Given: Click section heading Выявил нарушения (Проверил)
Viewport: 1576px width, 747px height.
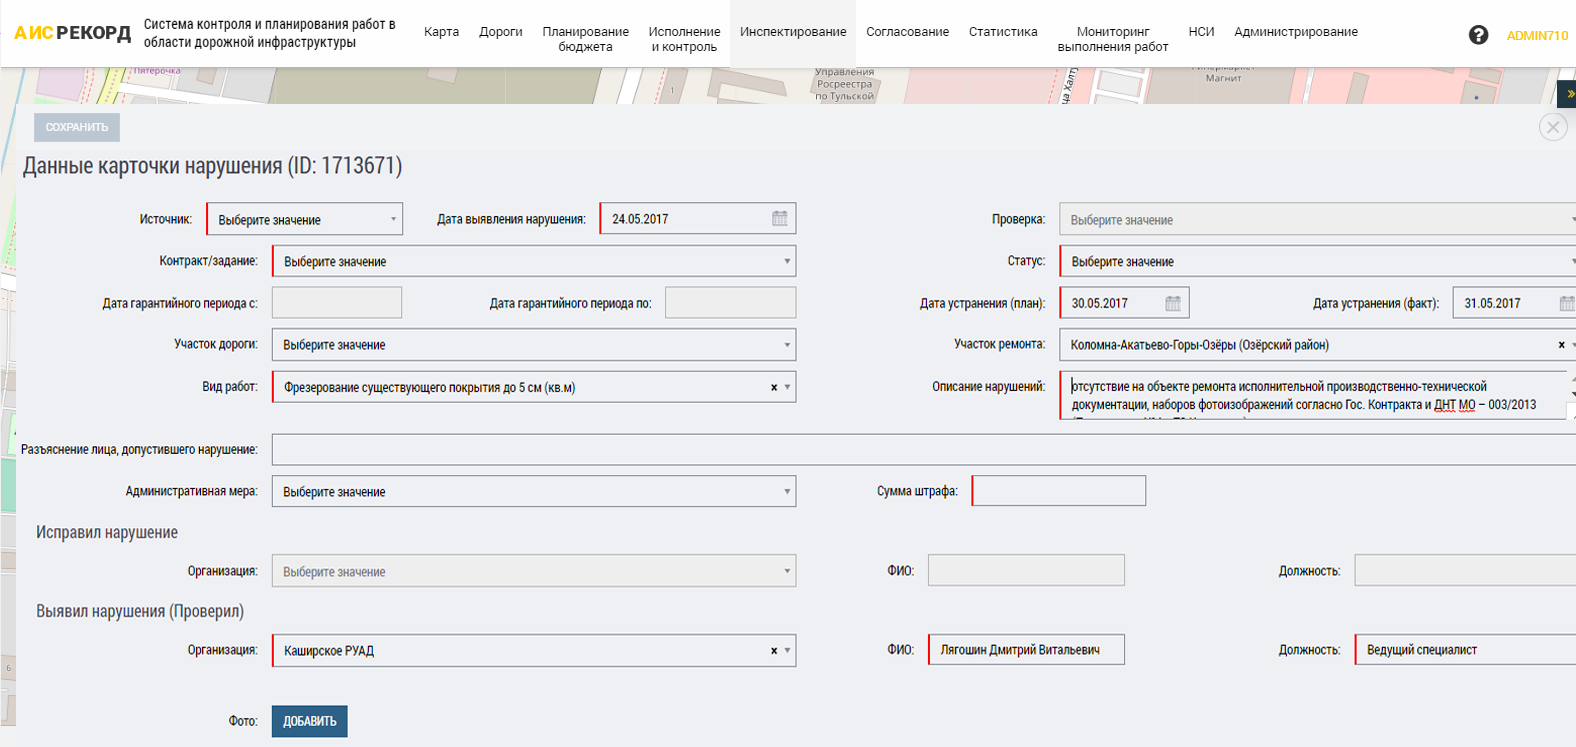Looking at the screenshot, I should click(x=140, y=611).
